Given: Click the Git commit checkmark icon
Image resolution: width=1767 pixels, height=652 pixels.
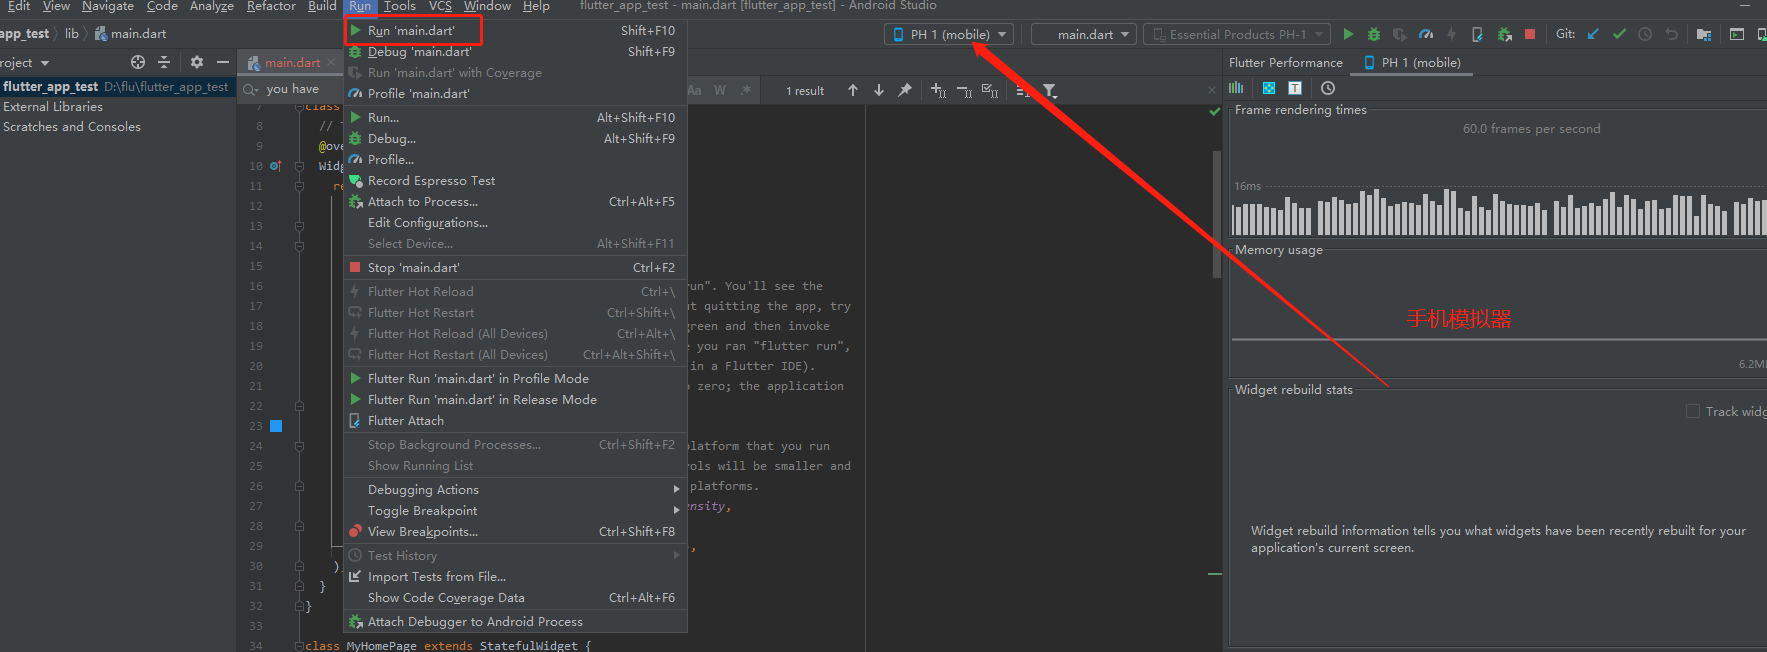Looking at the screenshot, I should click(x=1619, y=34).
